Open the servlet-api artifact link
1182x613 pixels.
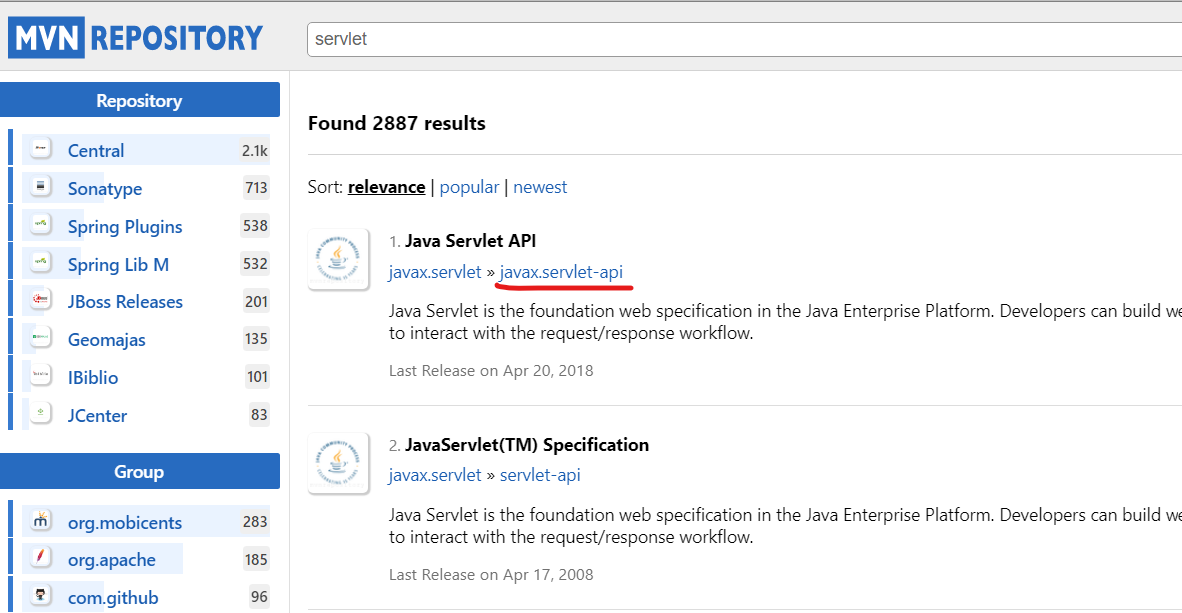(540, 475)
